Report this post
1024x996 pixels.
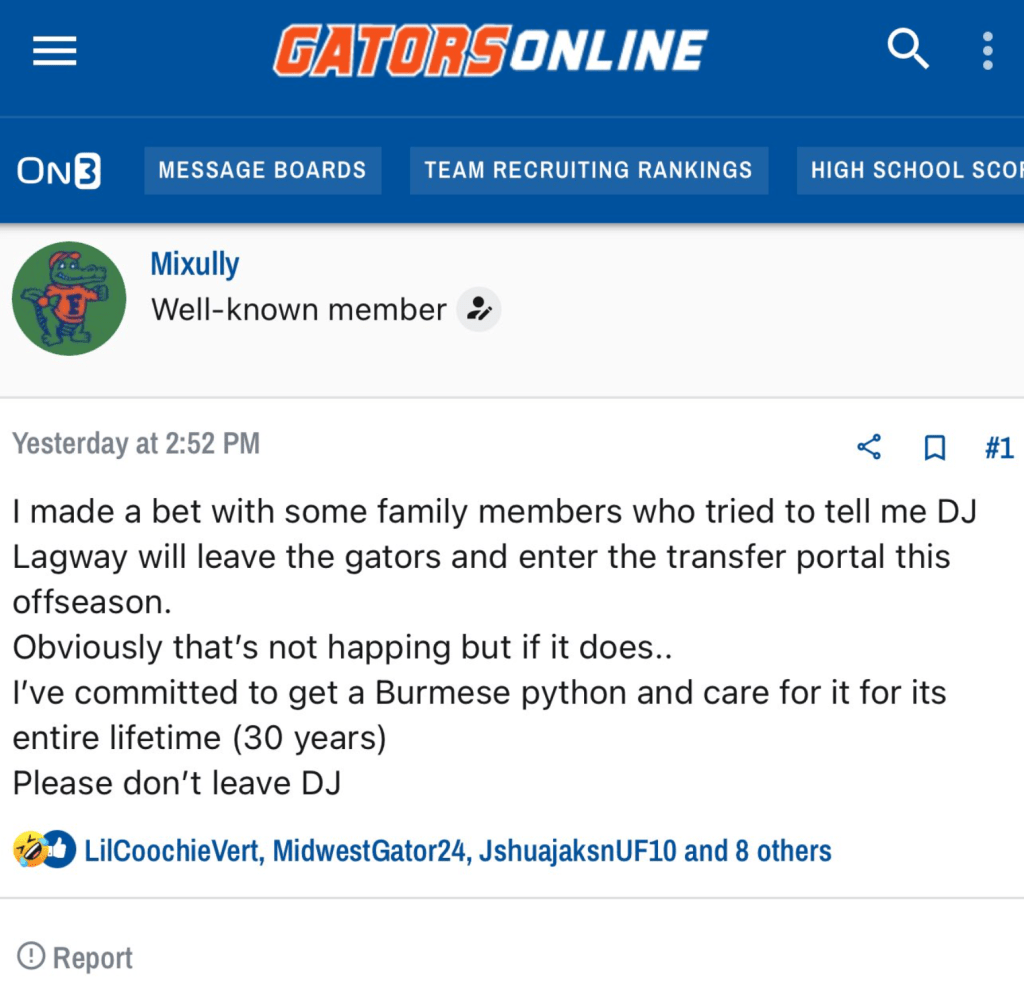pos(76,957)
